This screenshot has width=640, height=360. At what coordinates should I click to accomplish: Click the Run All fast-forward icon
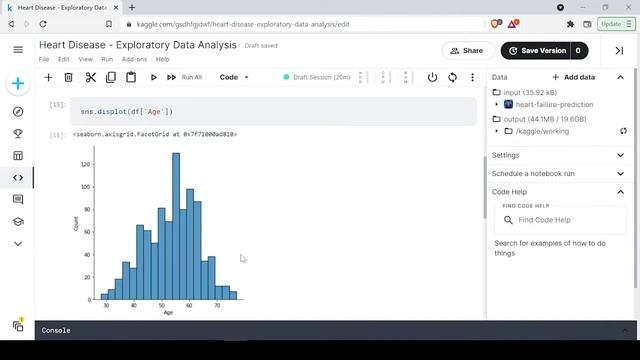pyautogui.click(x=171, y=77)
